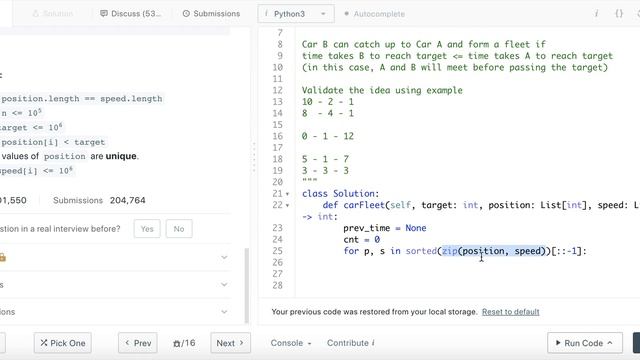Click the curly braces format icon

[x=619, y=13]
